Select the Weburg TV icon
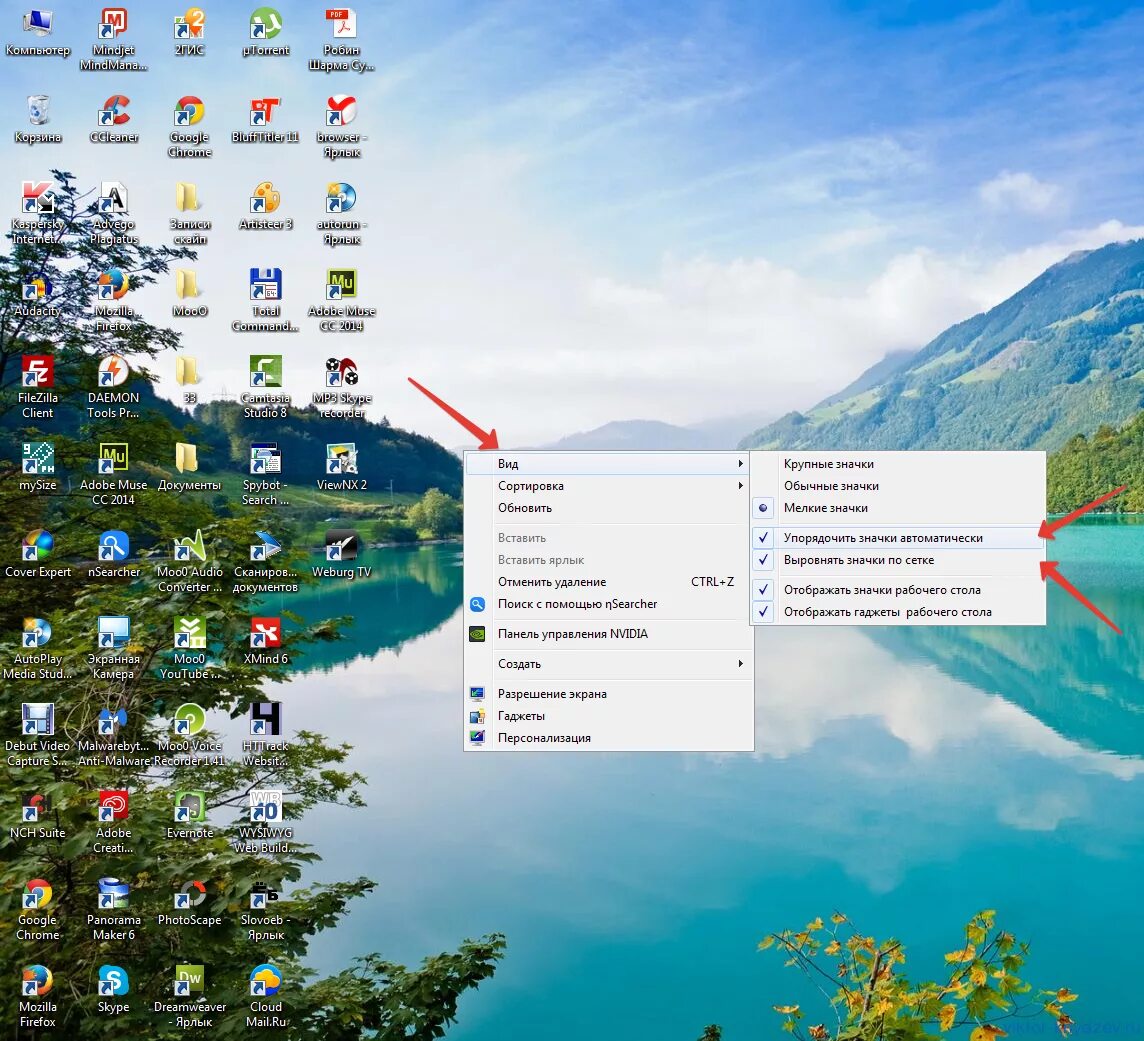1144x1041 pixels. tap(341, 554)
